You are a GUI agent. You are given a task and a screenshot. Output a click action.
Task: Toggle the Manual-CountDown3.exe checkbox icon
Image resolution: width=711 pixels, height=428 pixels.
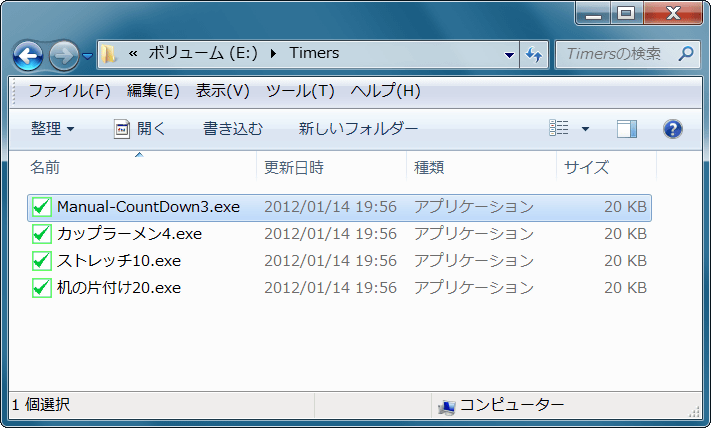(x=41, y=207)
